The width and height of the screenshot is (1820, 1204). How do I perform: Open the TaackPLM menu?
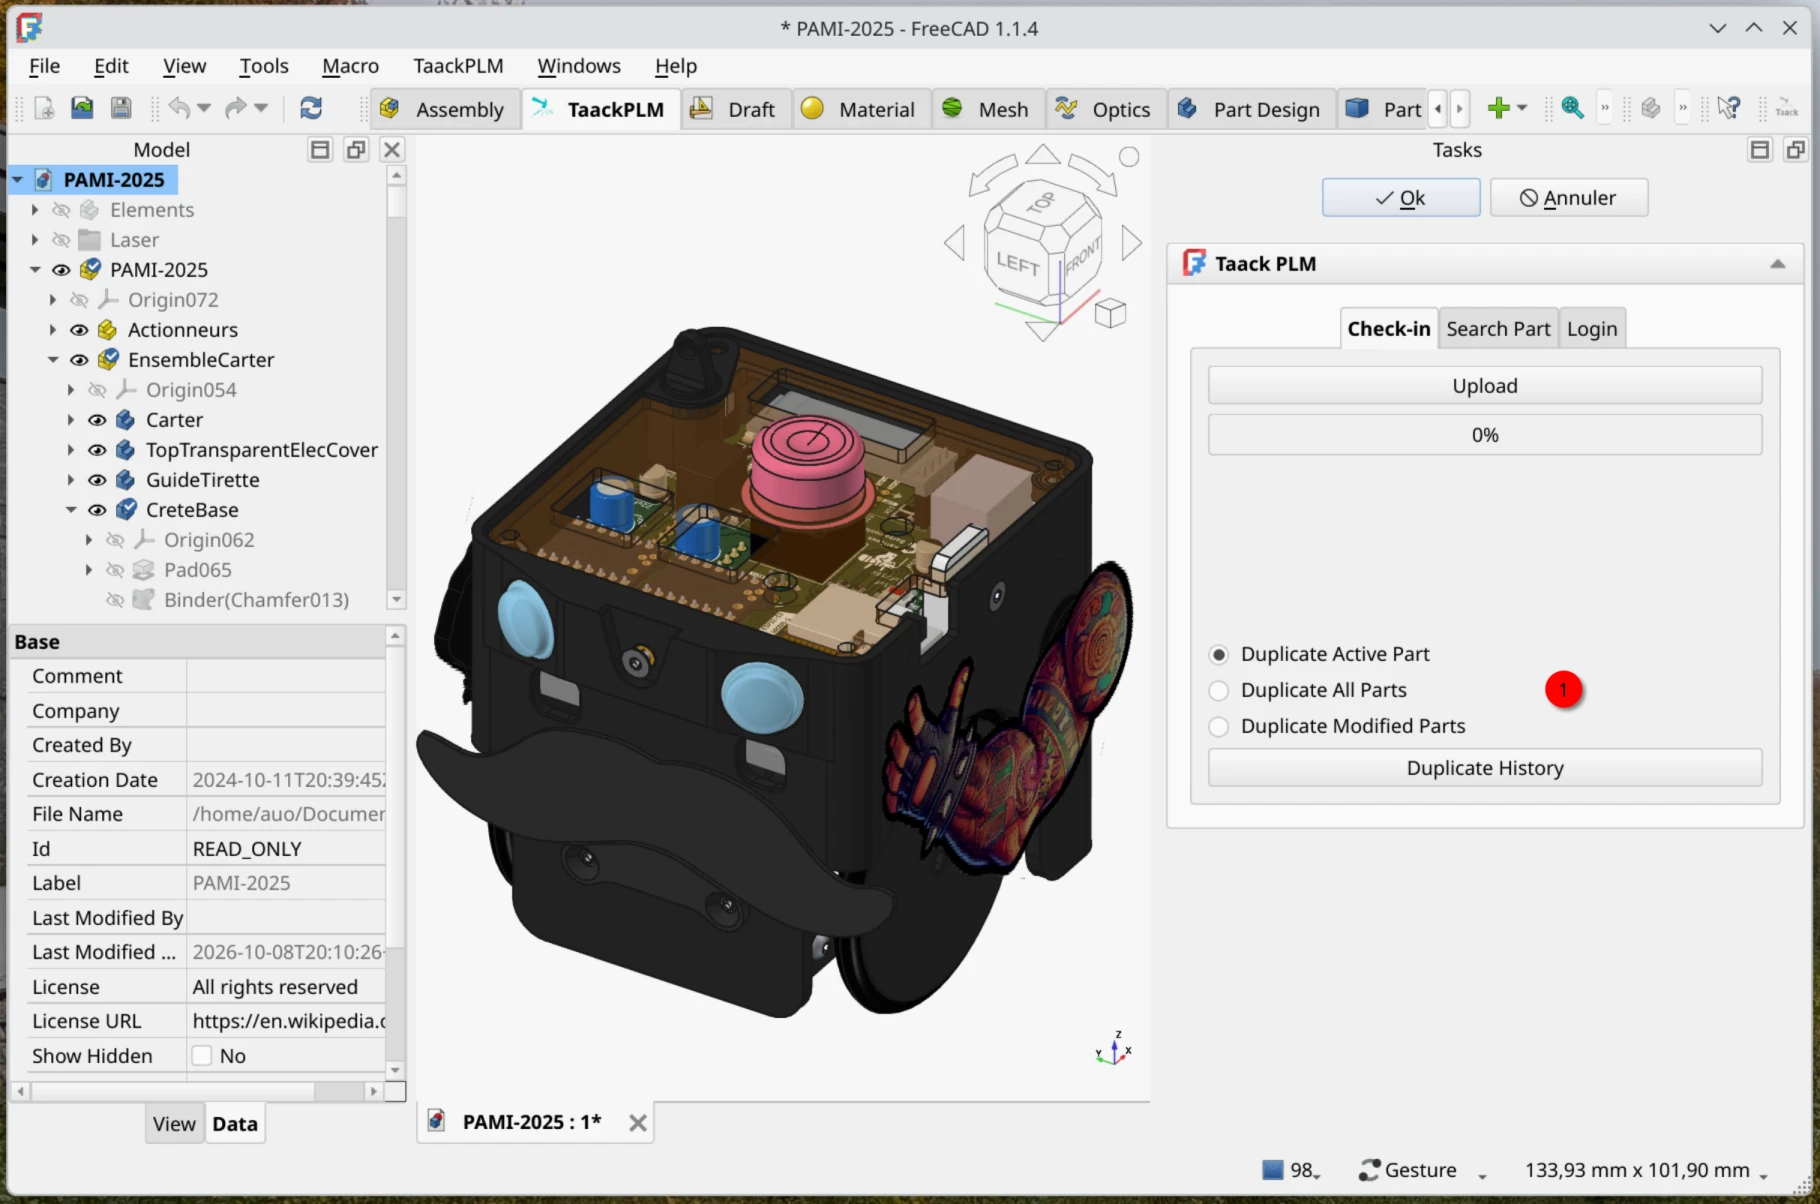click(x=458, y=66)
